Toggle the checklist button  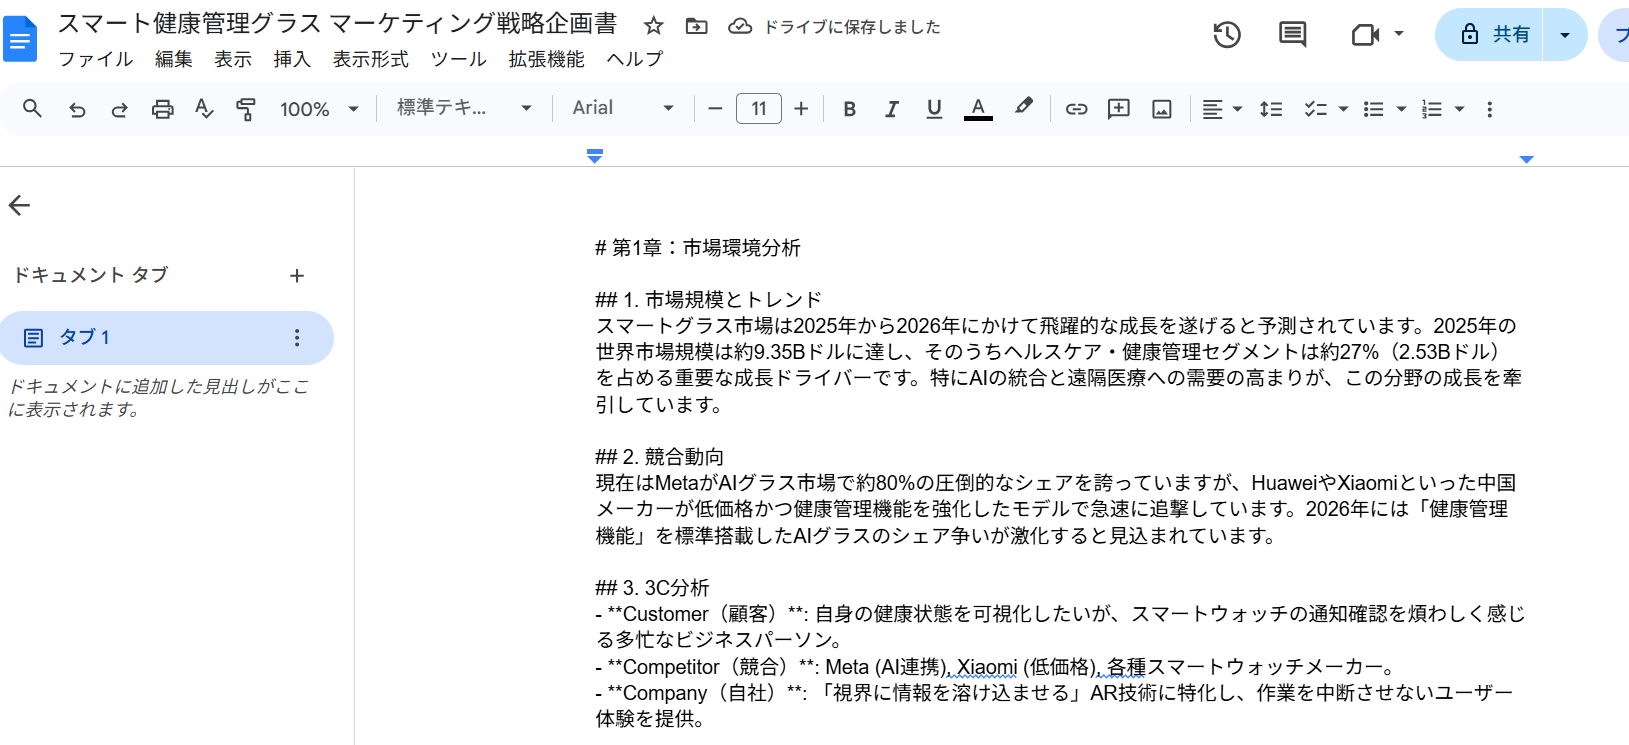coord(1316,109)
